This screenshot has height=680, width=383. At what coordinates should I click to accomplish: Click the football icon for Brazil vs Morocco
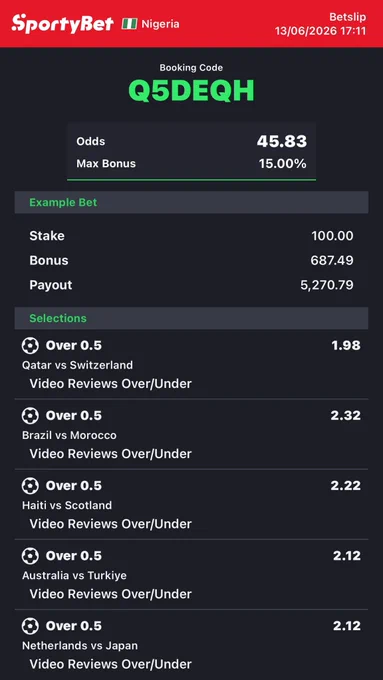[x=30, y=416]
